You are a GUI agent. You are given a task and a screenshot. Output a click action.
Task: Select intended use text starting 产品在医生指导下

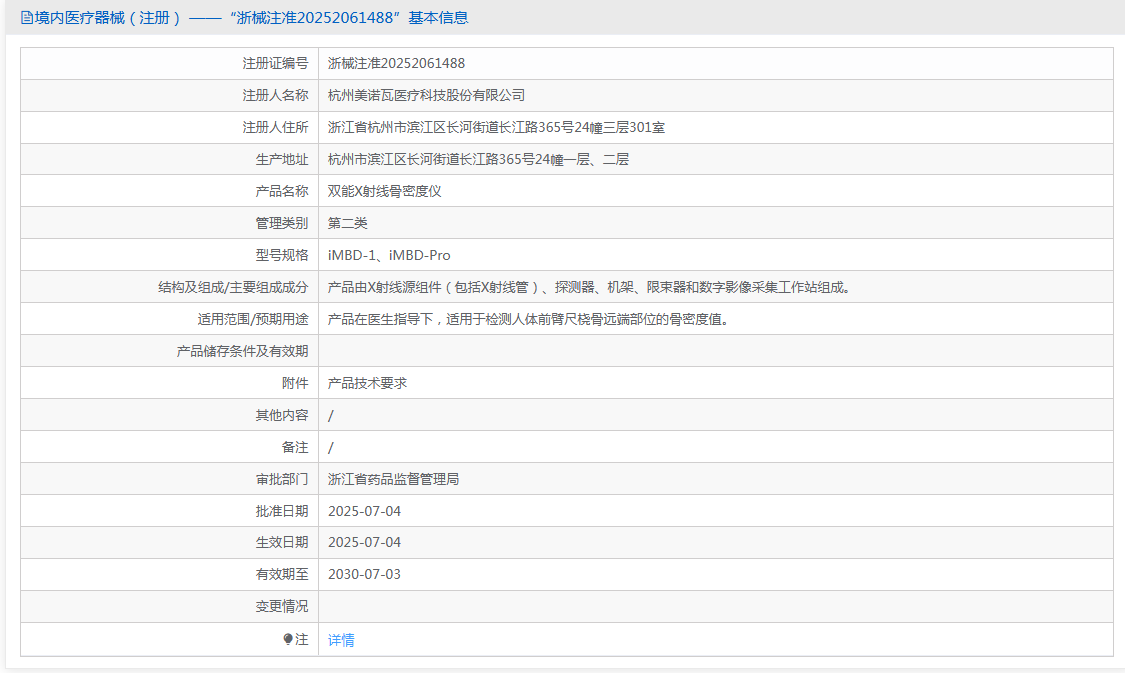529,319
